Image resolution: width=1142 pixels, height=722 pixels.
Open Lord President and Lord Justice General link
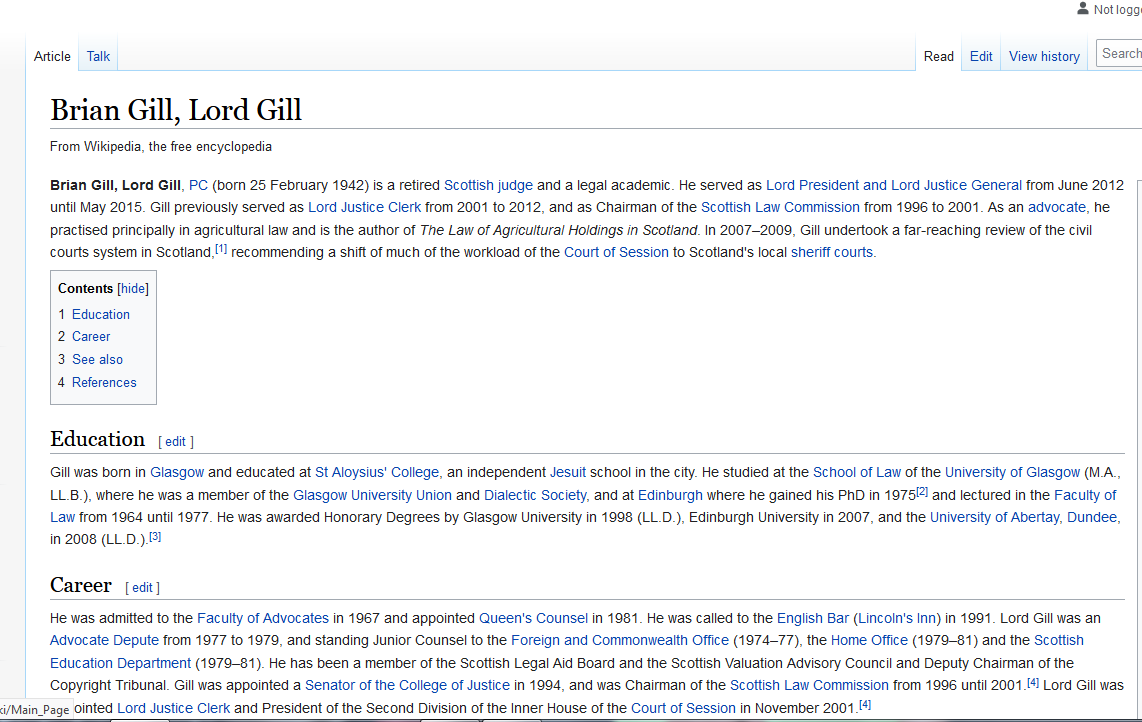pyautogui.click(x=894, y=185)
